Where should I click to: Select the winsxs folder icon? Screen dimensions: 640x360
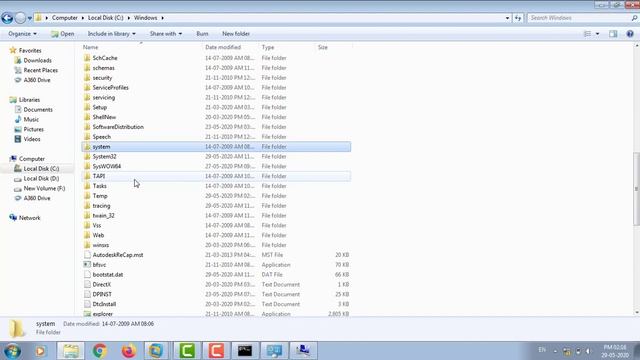(x=87, y=245)
